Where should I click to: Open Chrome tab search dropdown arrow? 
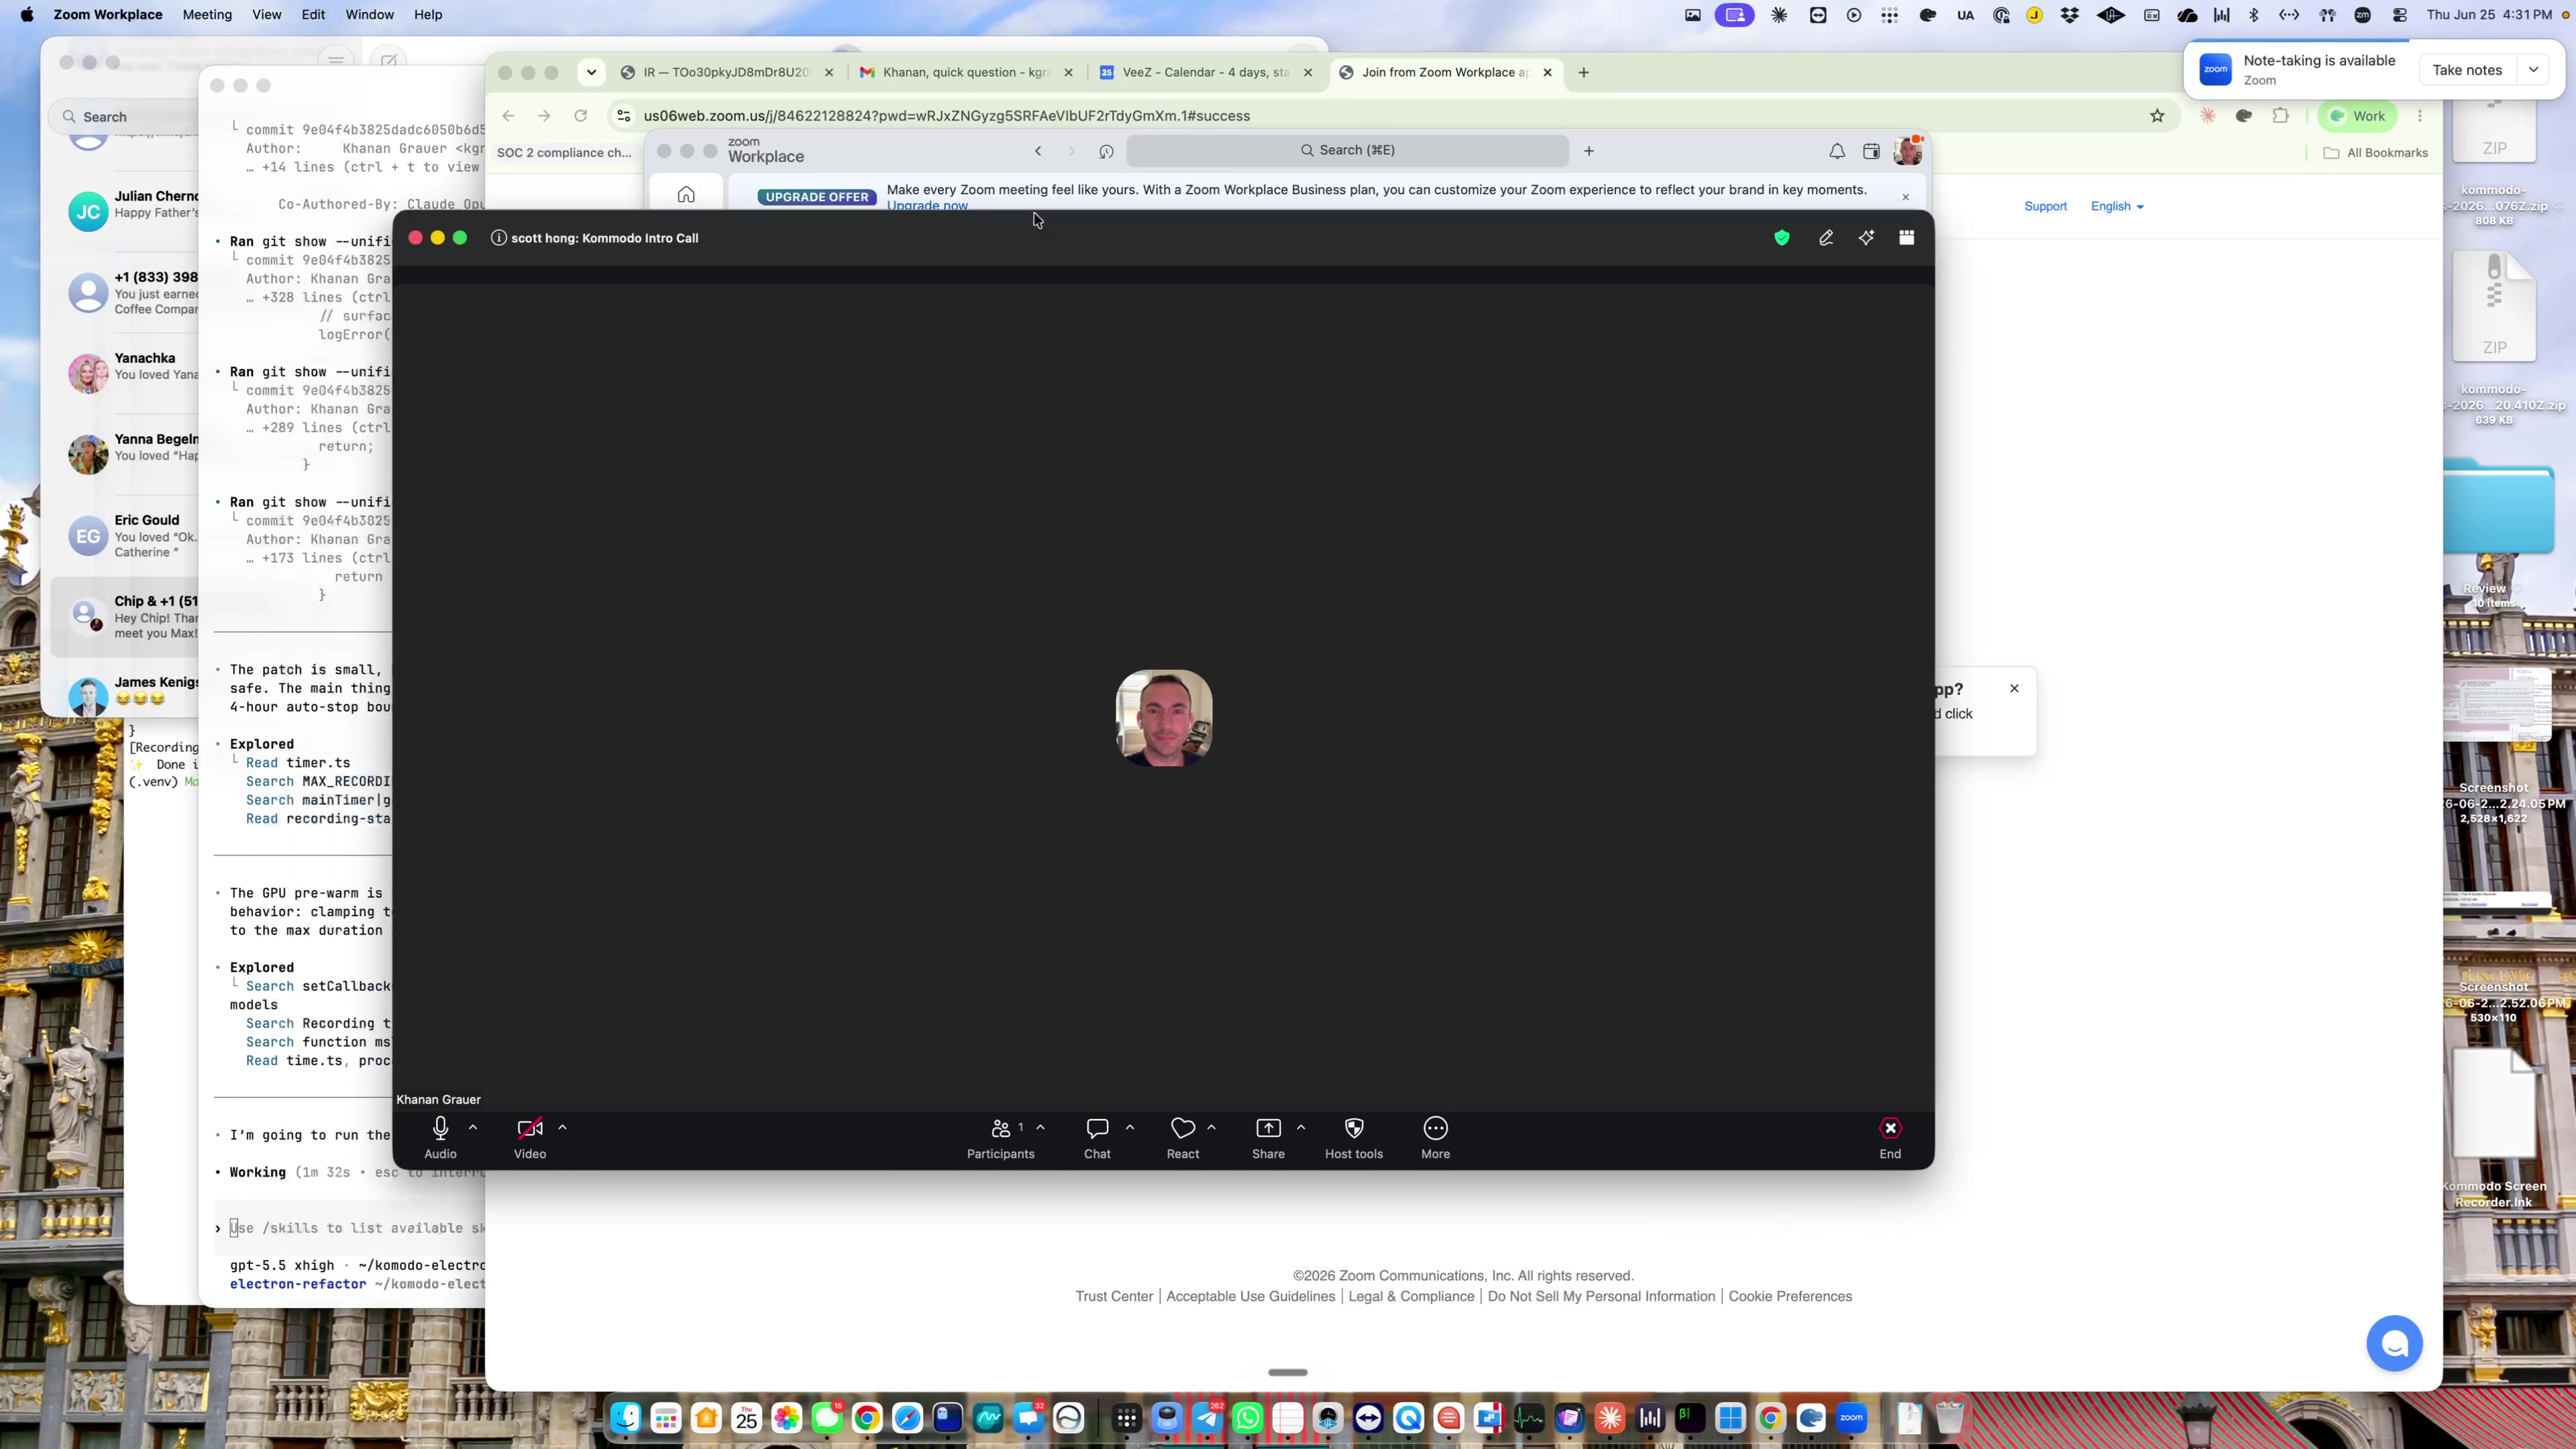tap(592, 72)
